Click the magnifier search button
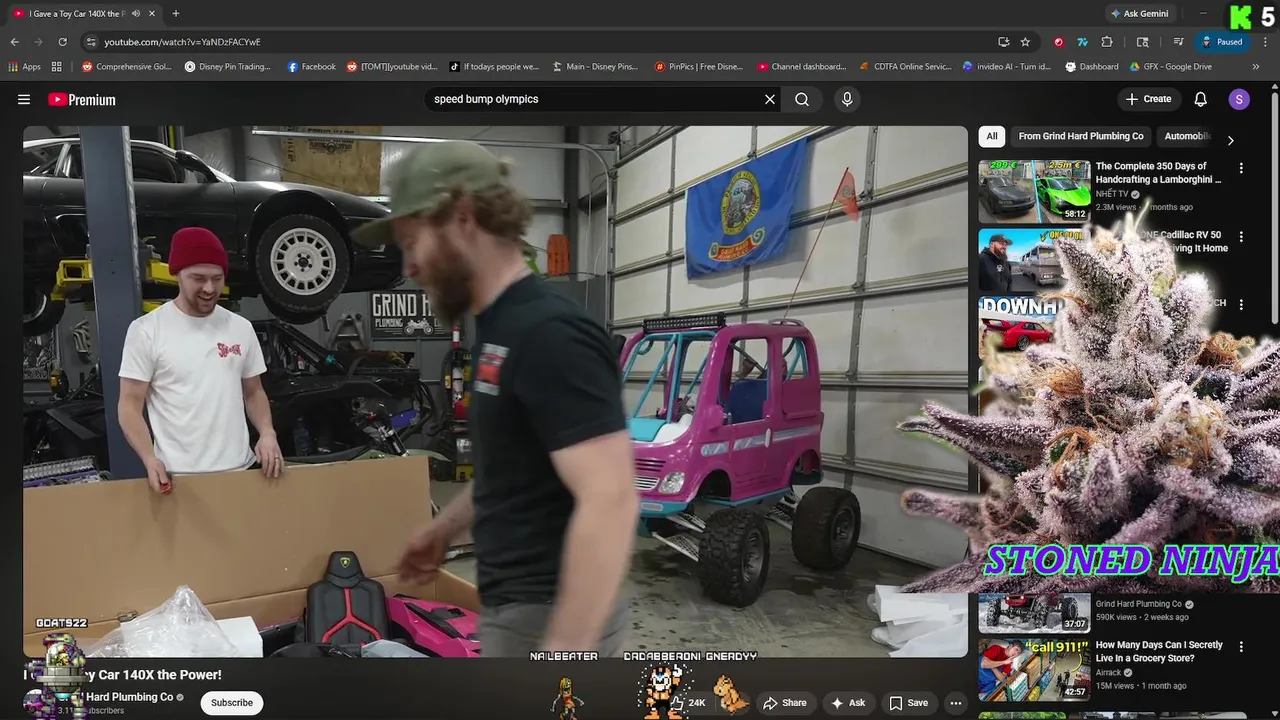The width and height of the screenshot is (1280, 720). pyautogui.click(x=802, y=99)
